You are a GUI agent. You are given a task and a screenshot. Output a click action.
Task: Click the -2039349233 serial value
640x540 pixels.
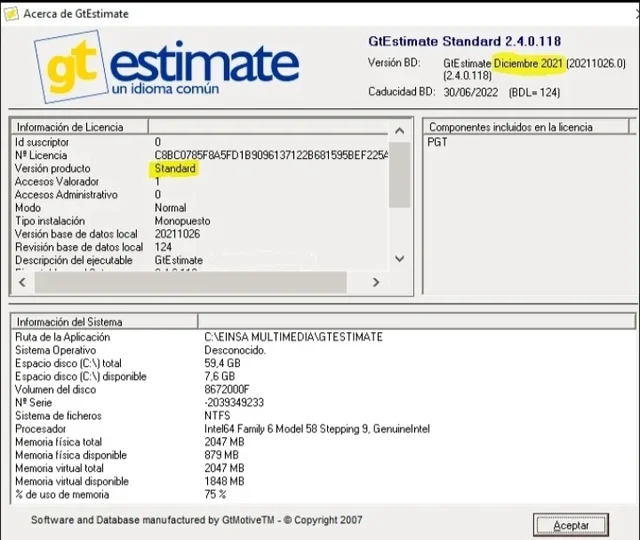(x=234, y=402)
